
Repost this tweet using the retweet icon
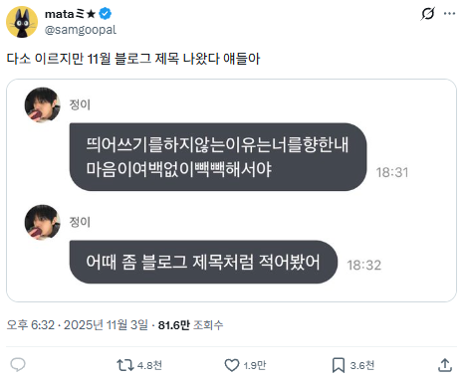click(x=125, y=365)
